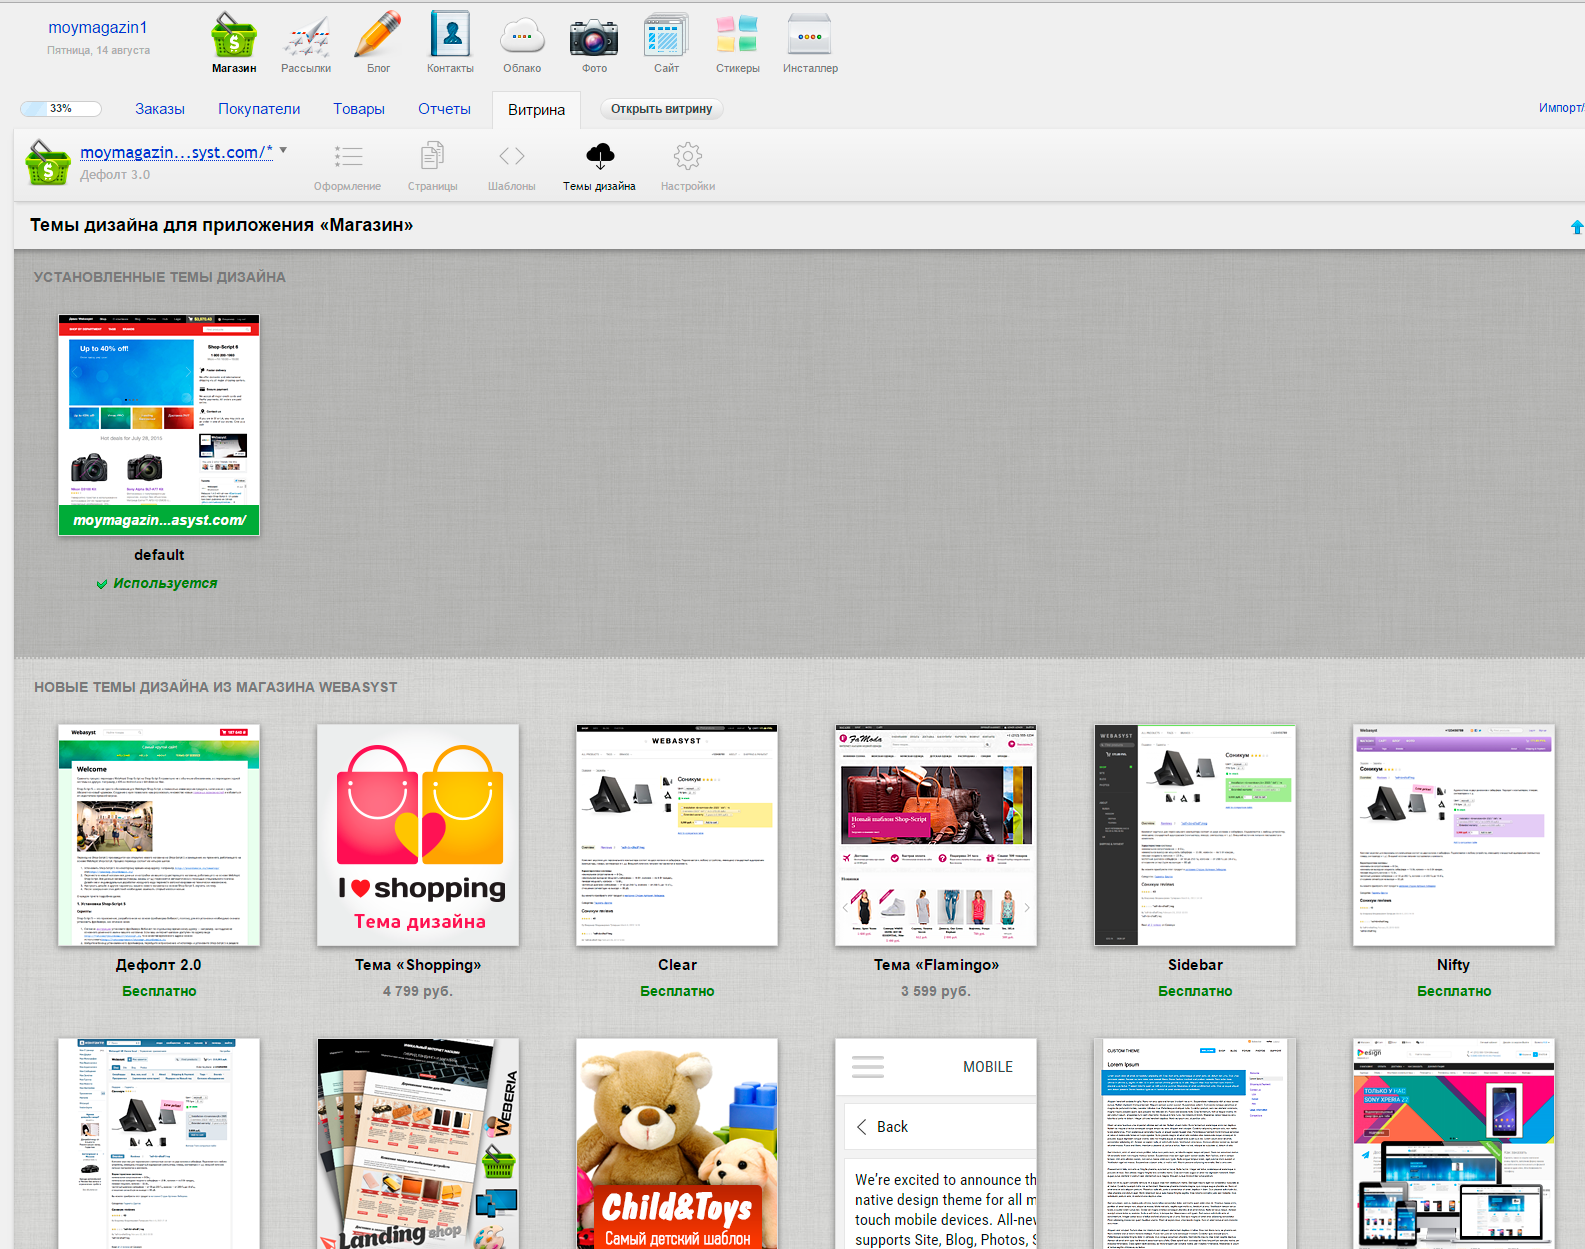The height and width of the screenshot is (1249, 1585).
Task: Open the Дефолт 2.0 theme thumbnail
Action: pyautogui.click(x=159, y=835)
